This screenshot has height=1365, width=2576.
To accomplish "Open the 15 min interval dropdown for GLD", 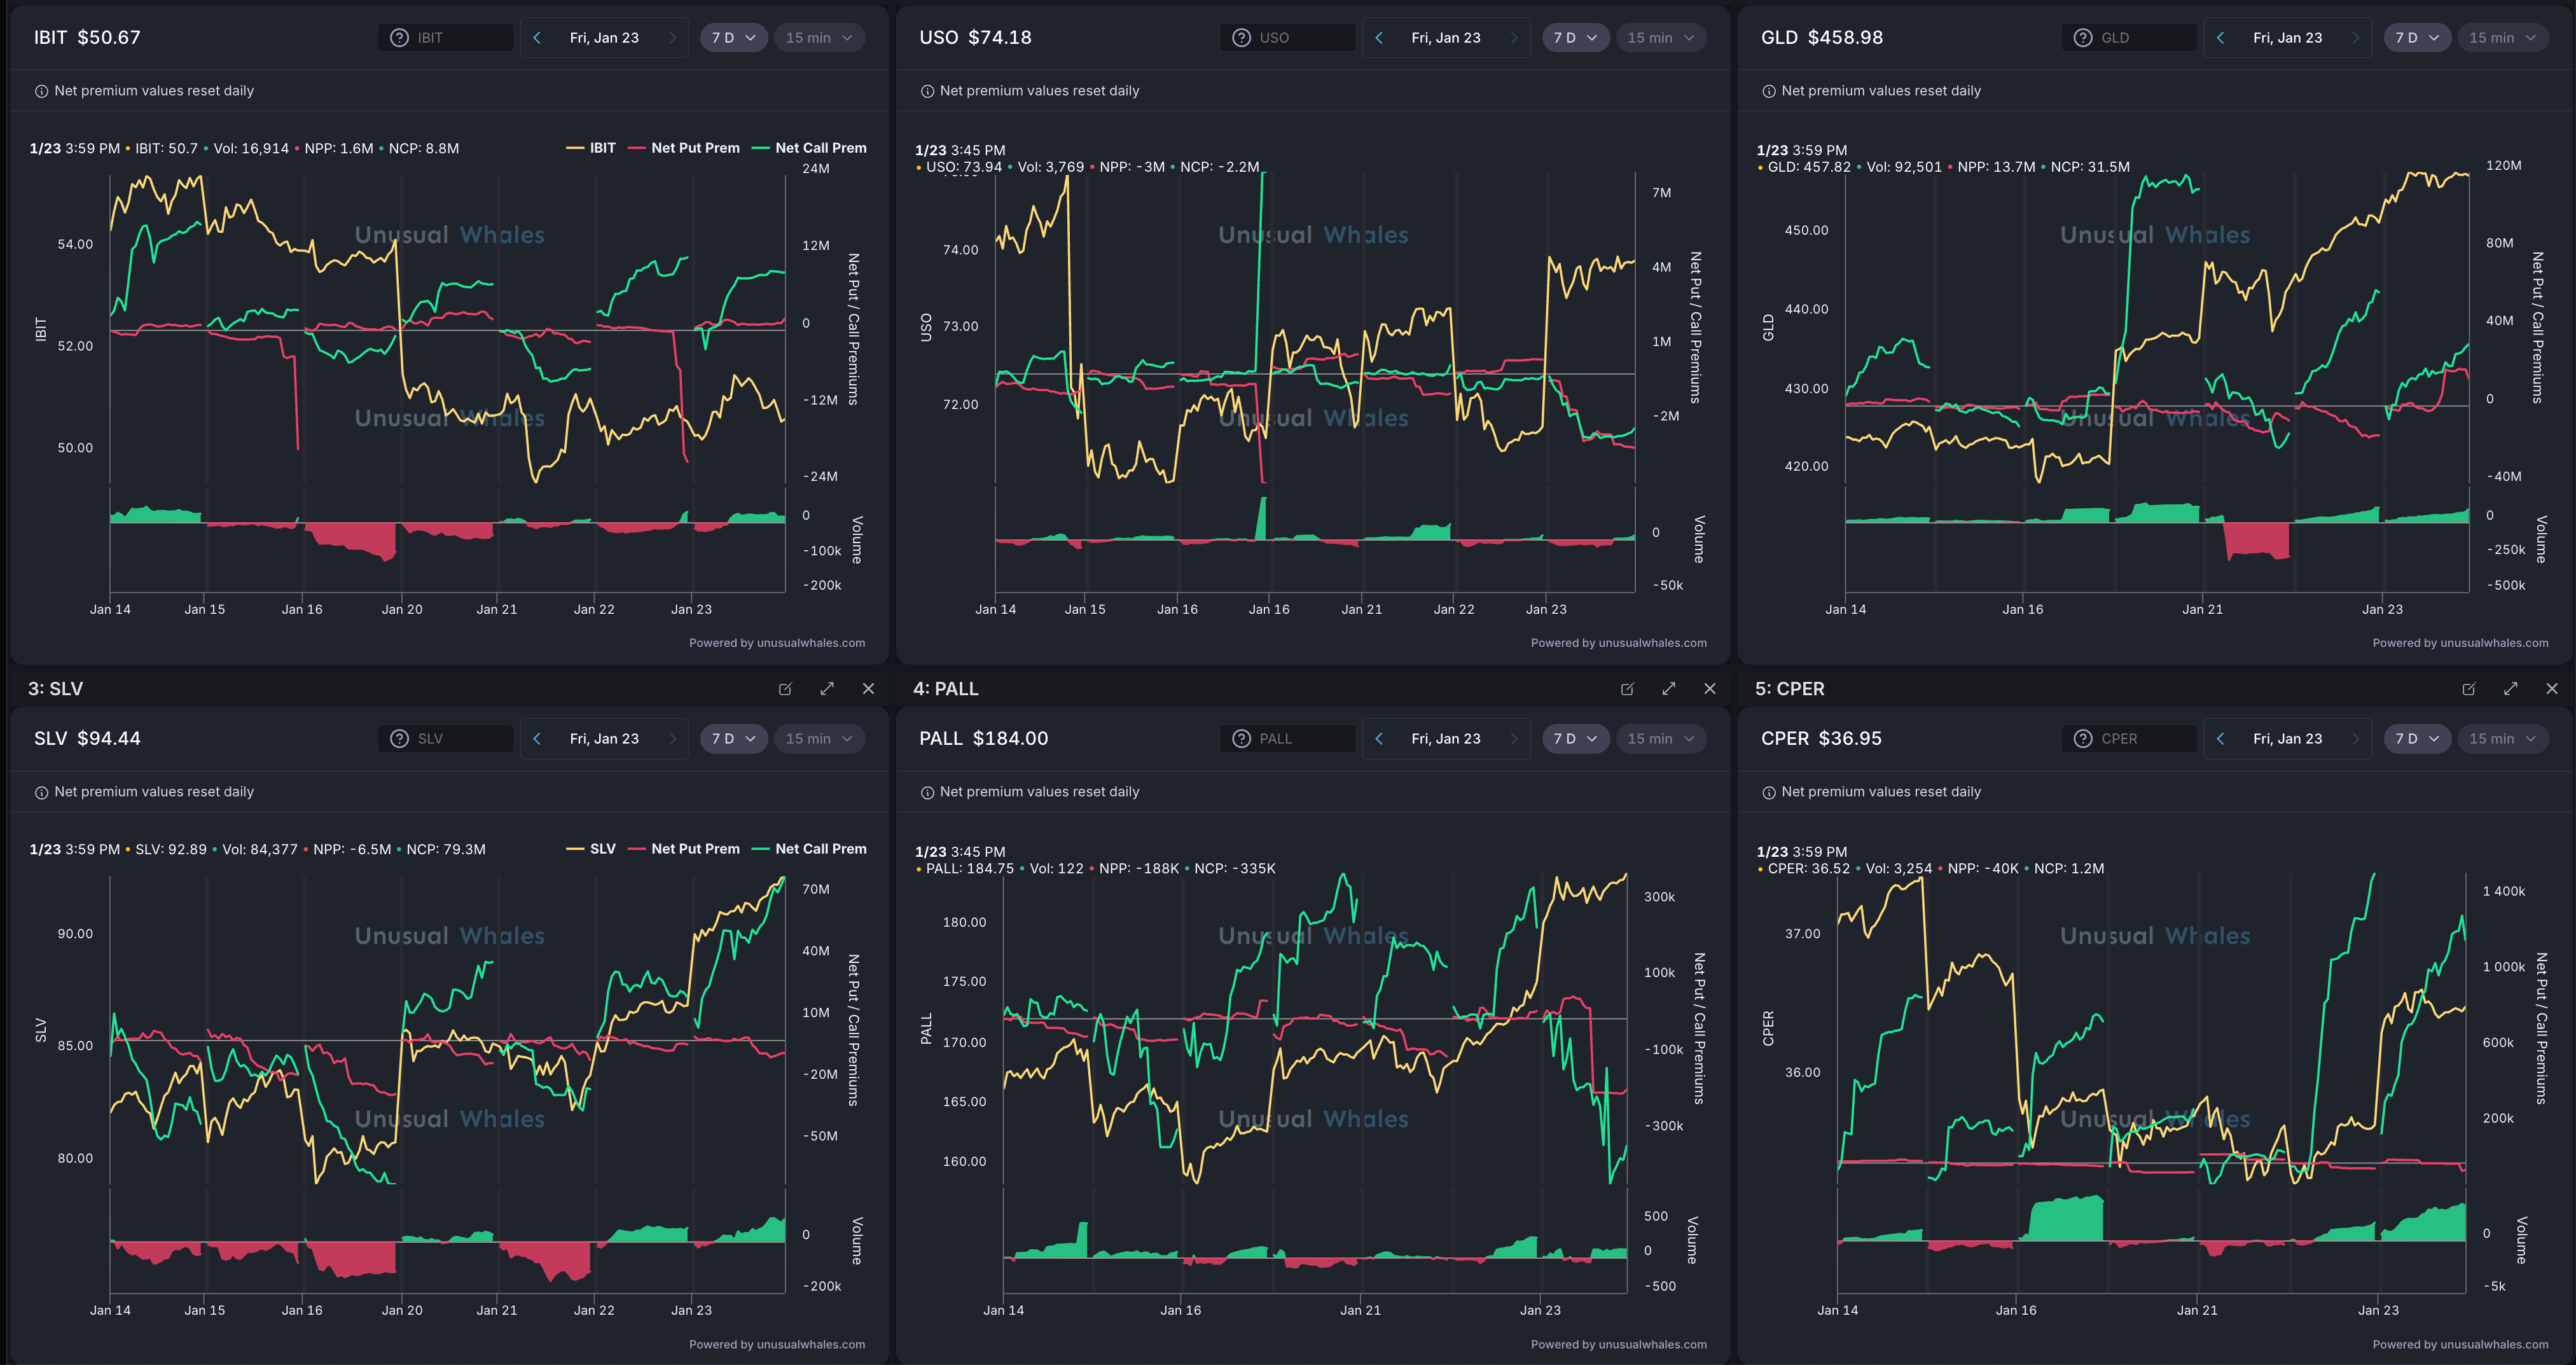I will (2501, 38).
